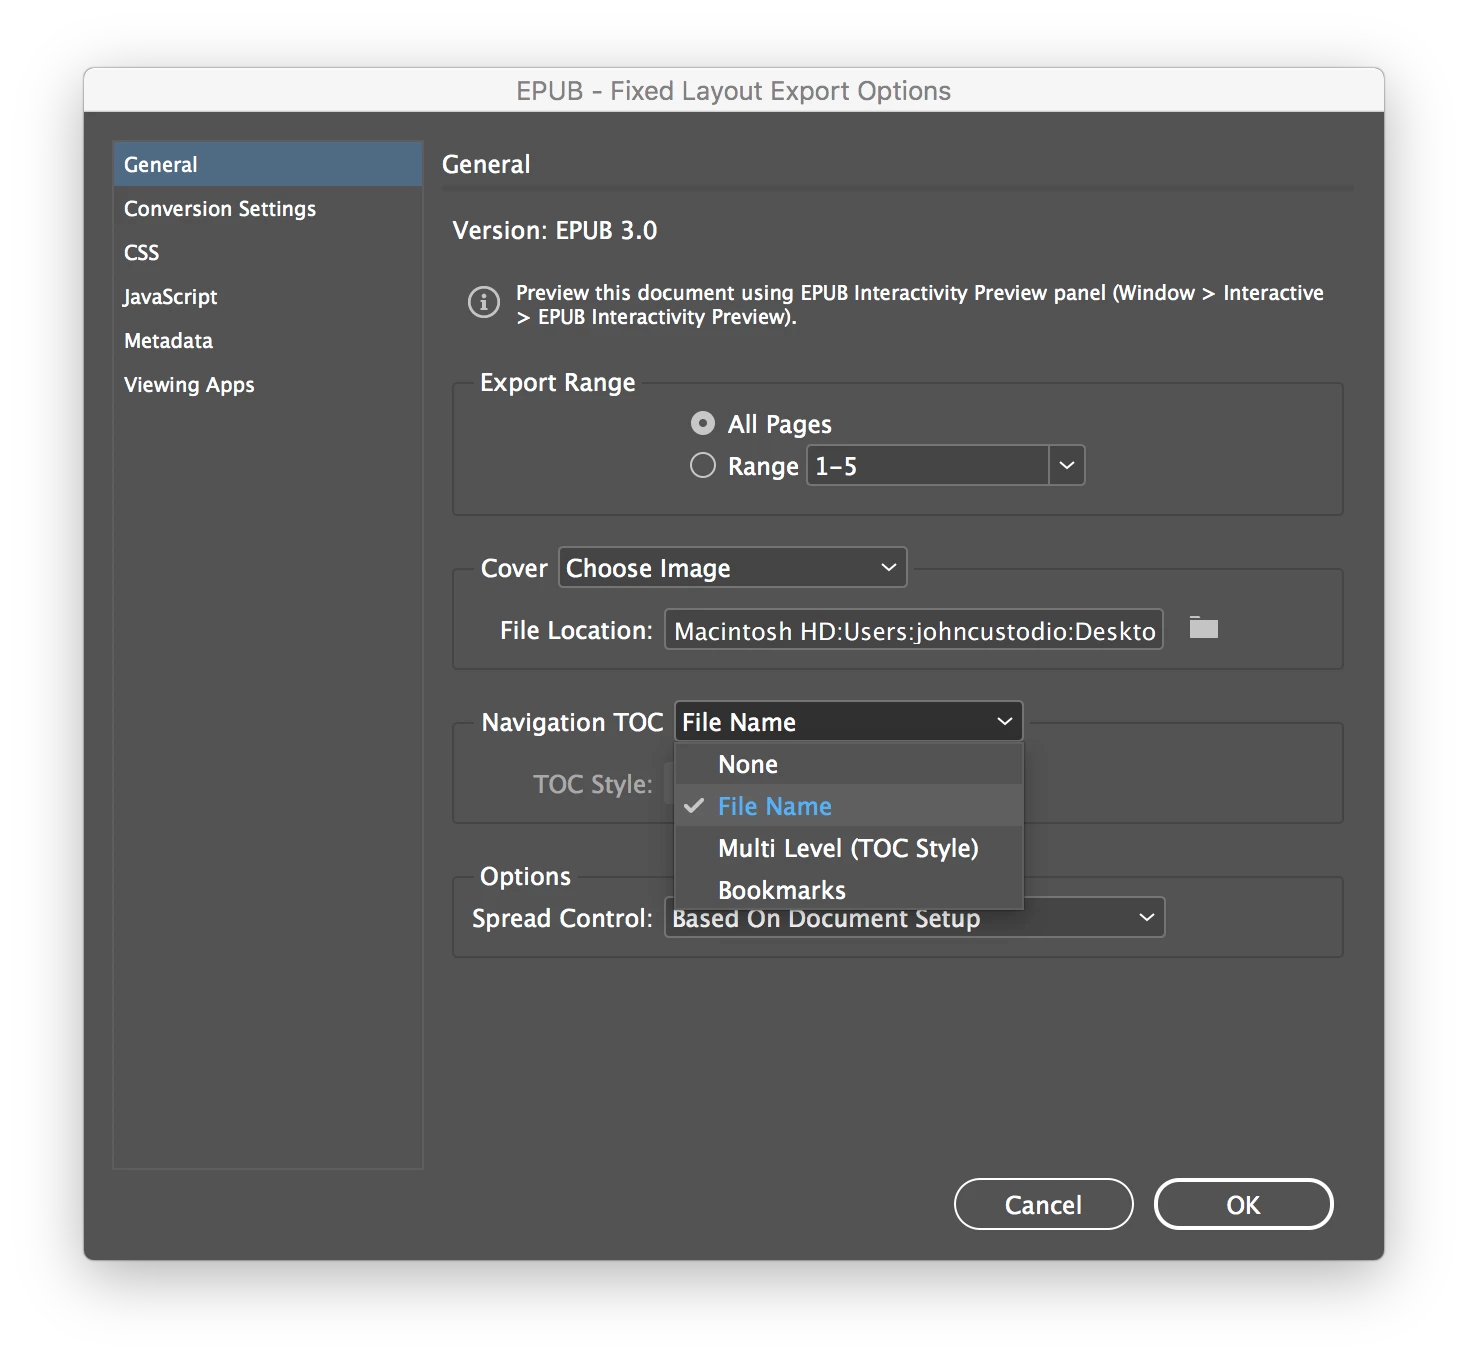Open the Spread Control dropdown
Viewport: 1468px width, 1360px height.
pyautogui.click(x=915, y=918)
